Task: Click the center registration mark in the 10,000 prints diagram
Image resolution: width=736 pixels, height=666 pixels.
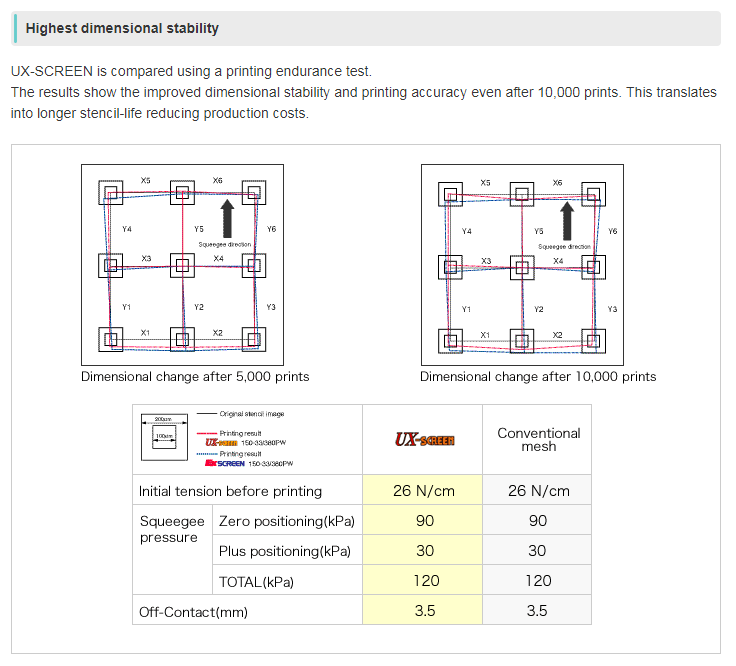Action: coord(522,266)
